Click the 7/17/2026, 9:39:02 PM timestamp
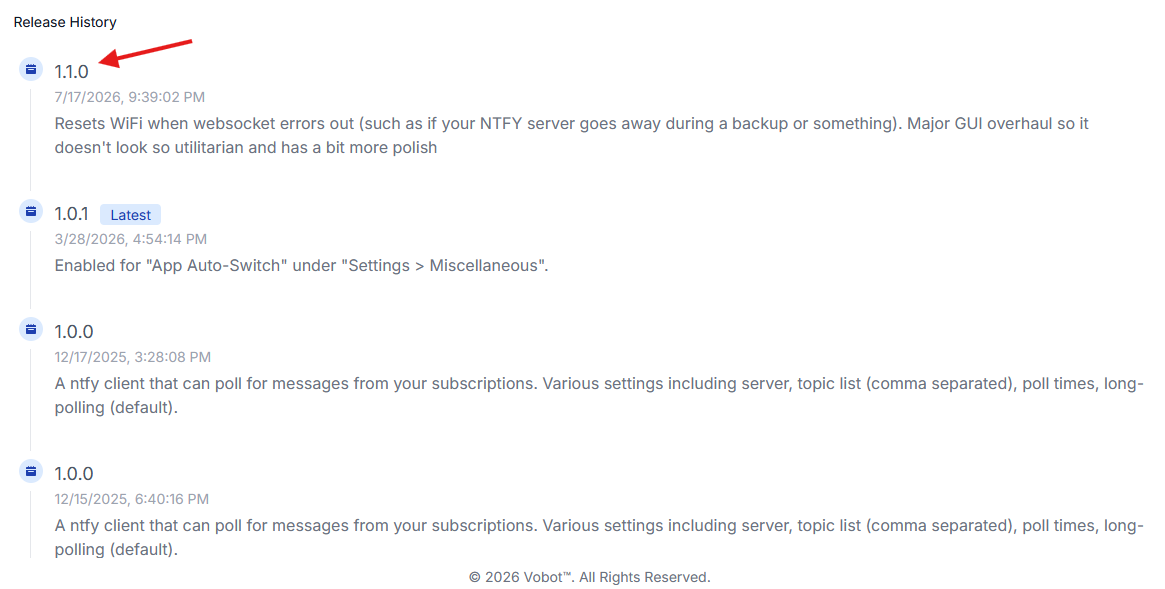The image size is (1165, 589). (129, 97)
